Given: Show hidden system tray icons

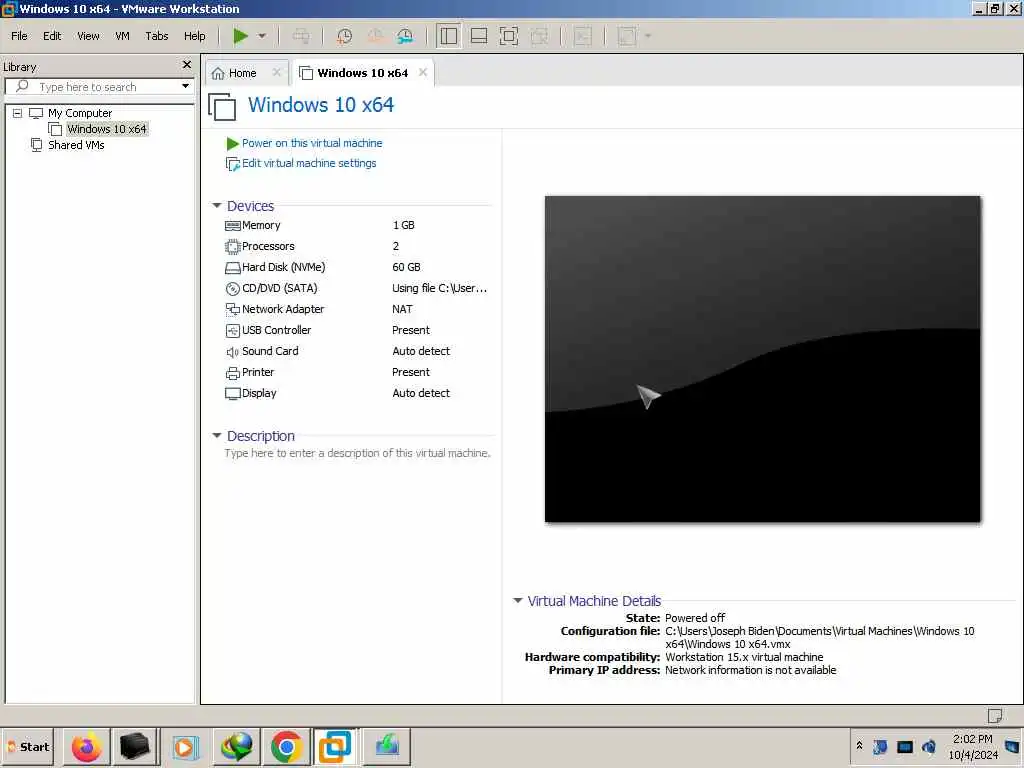Looking at the screenshot, I should [x=859, y=746].
